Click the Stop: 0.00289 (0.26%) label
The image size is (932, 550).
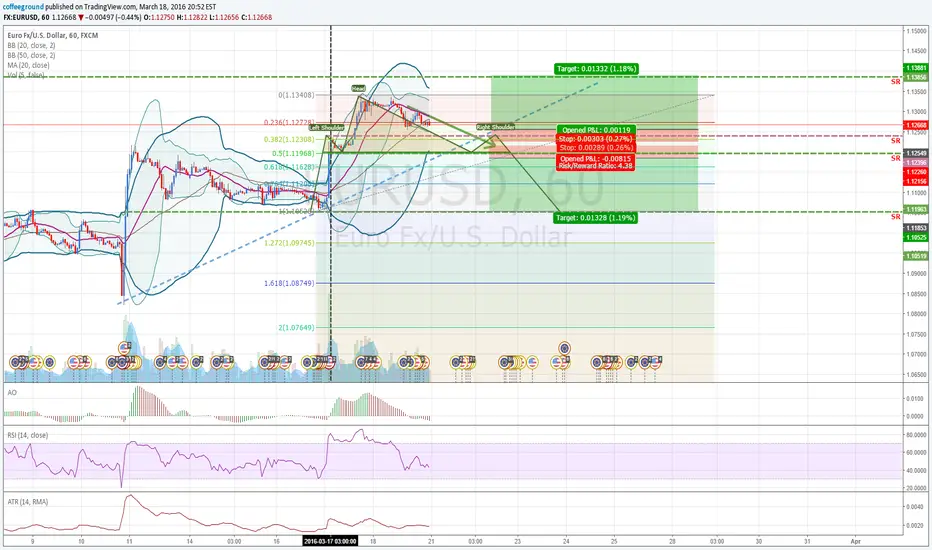pos(596,147)
